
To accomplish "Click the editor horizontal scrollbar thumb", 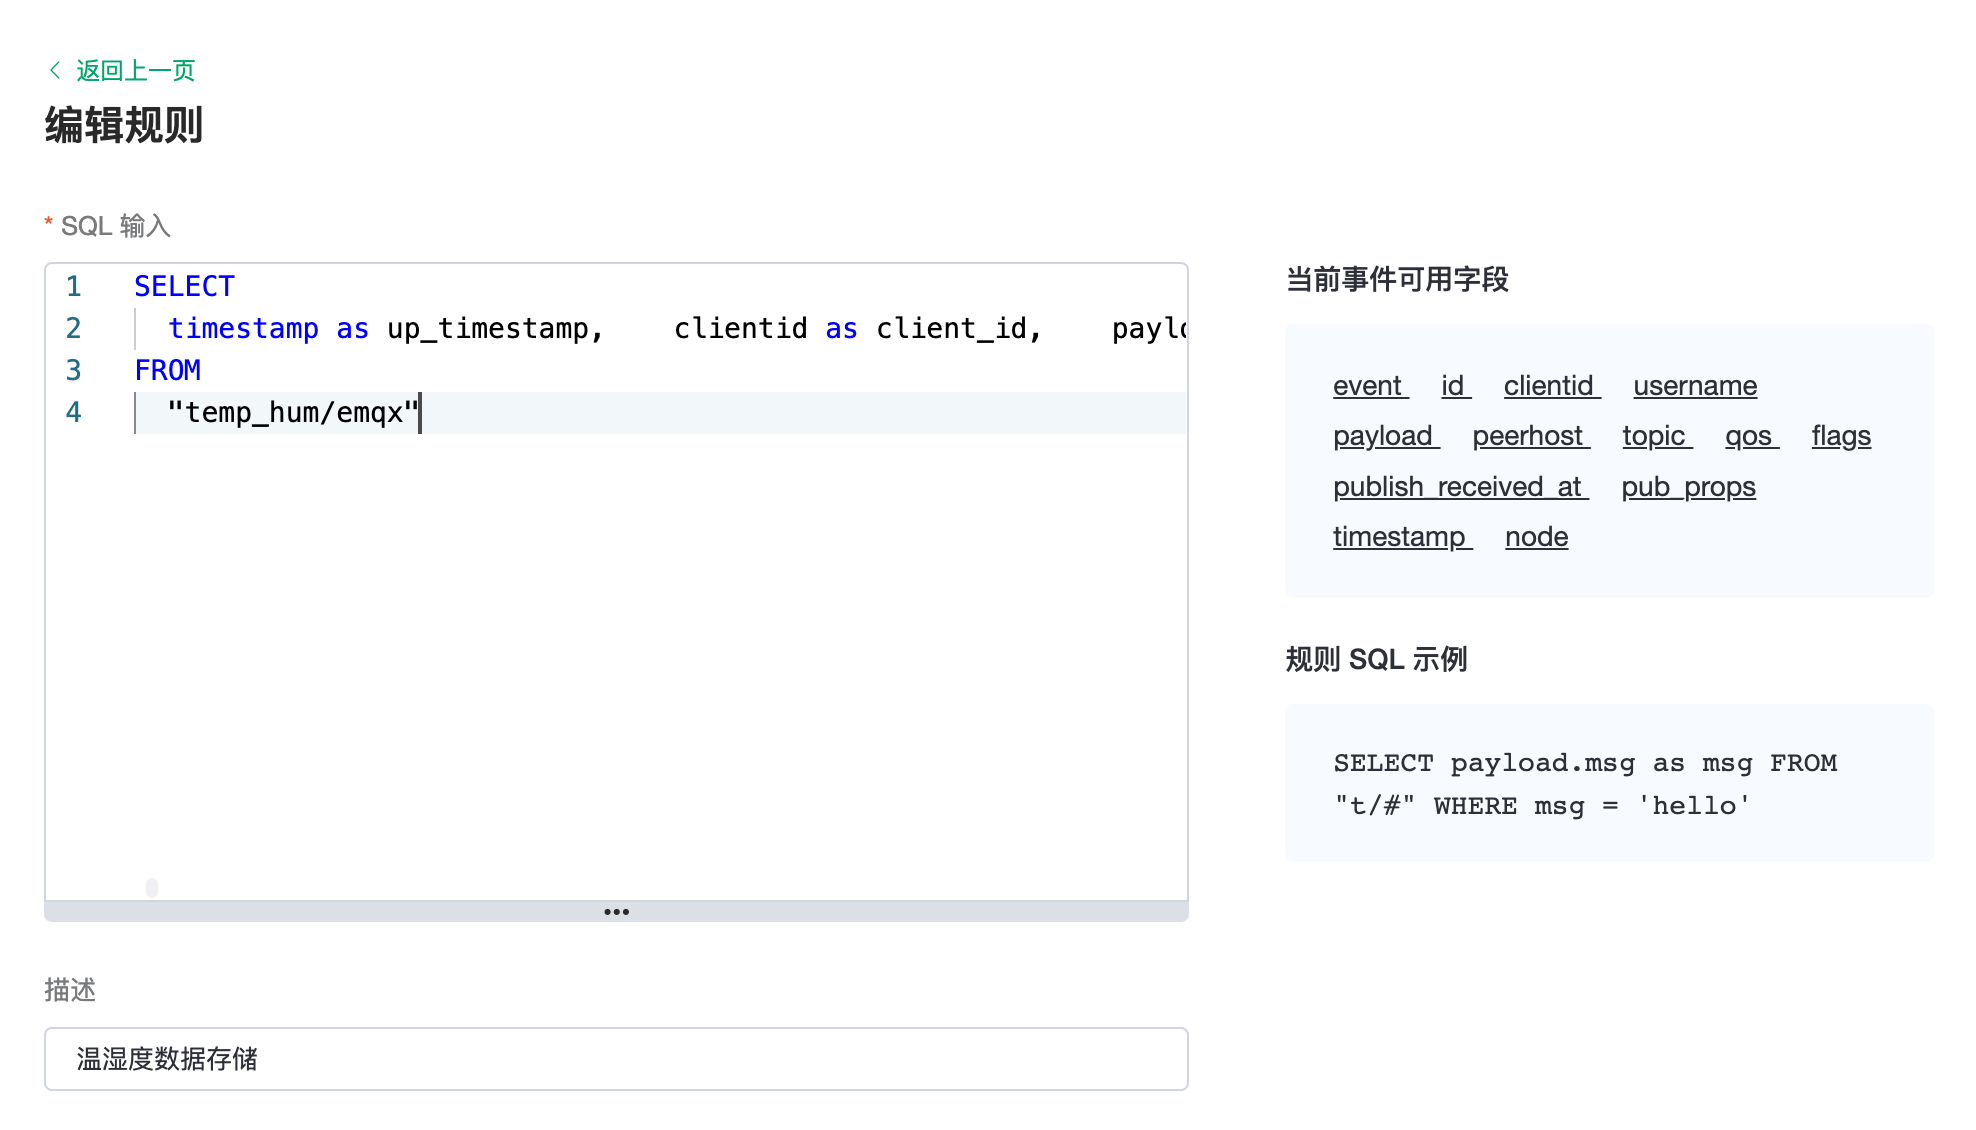I will point(152,887).
